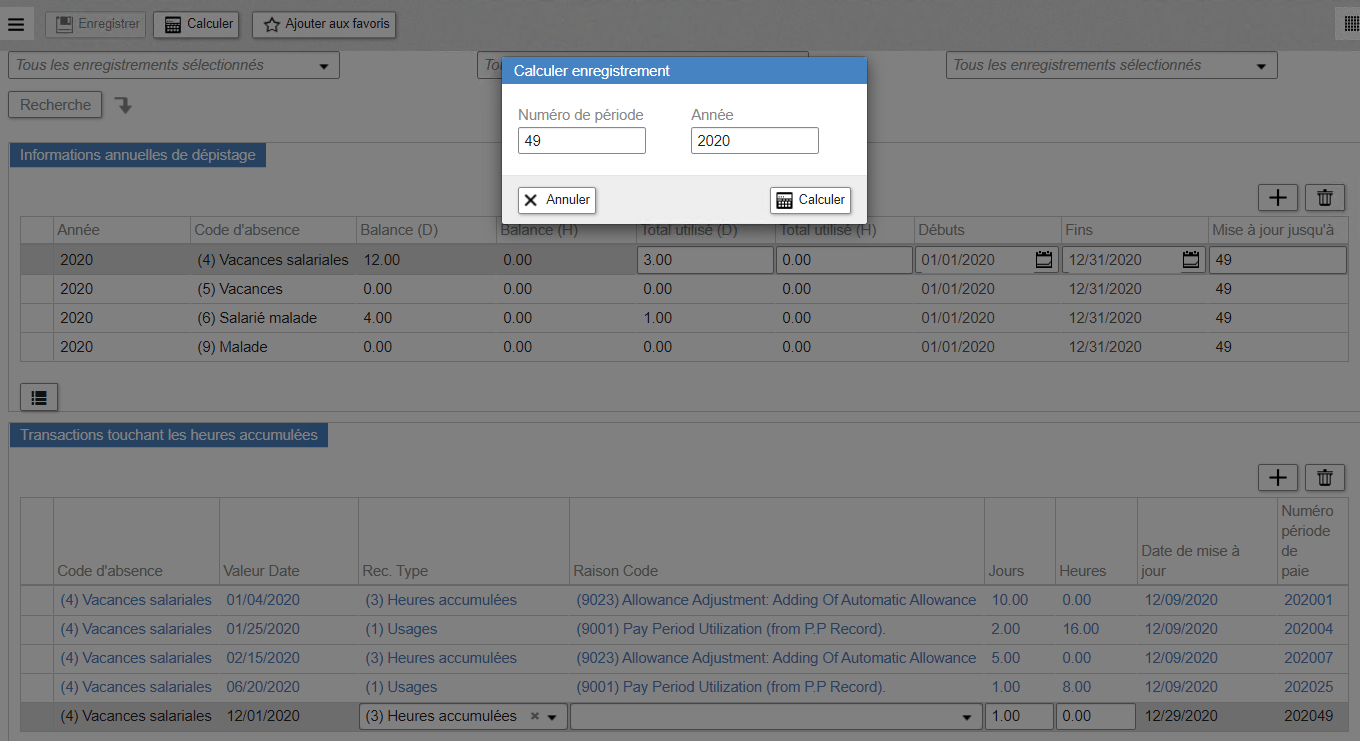The height and width of the screenshot is (741, 1360).
Task: Click the Année input field
Action: click(x=754, y=141)
